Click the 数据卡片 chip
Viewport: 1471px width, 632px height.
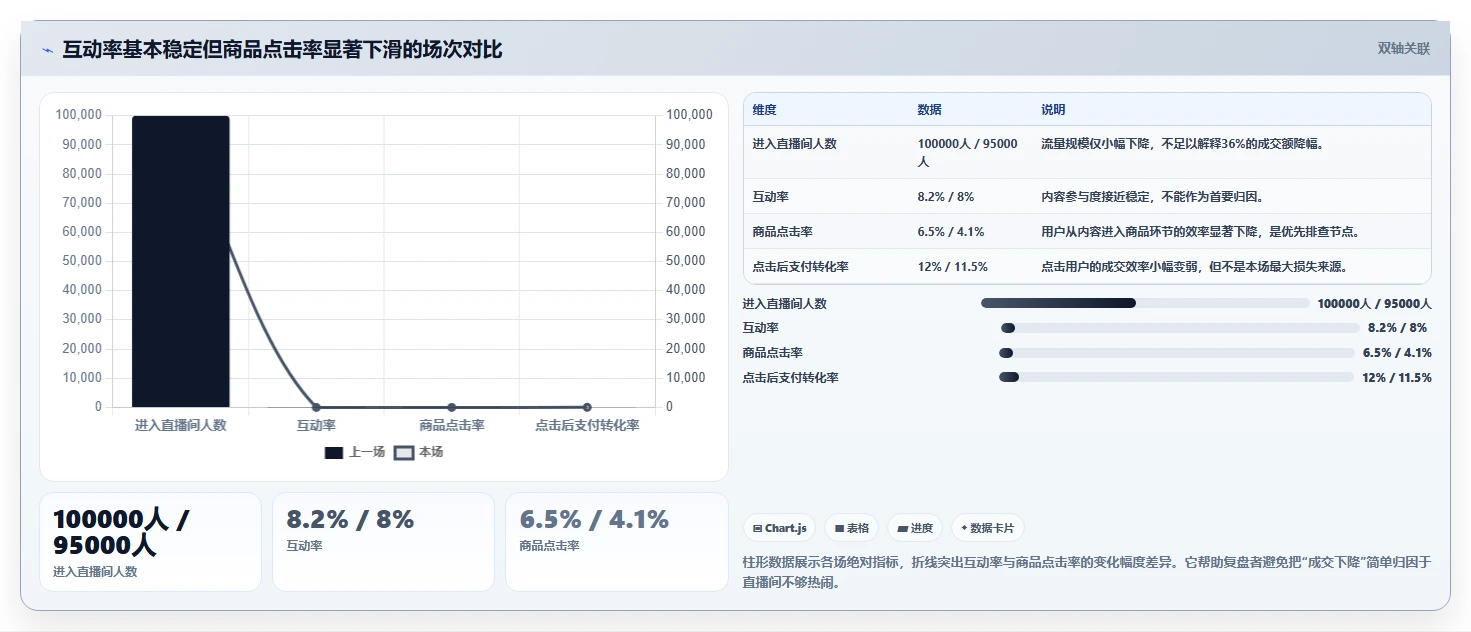click(987, 528)
